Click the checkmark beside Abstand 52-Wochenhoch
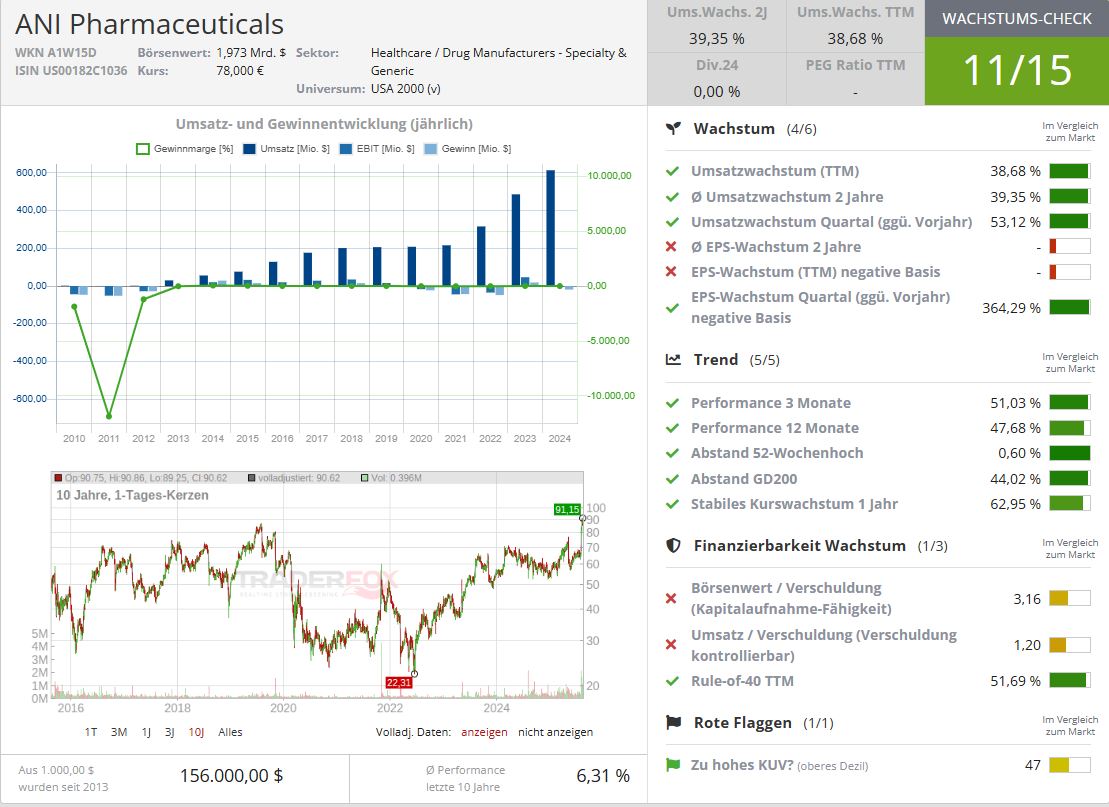 (x=672, y=453)
